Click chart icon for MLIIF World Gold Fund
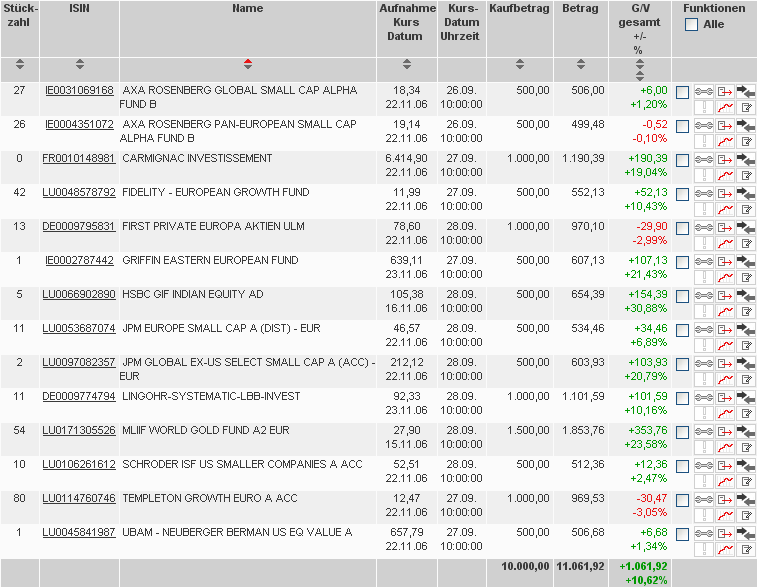This screenshot has height=587, width=757. pyautogui.click(x=725, y=447)
